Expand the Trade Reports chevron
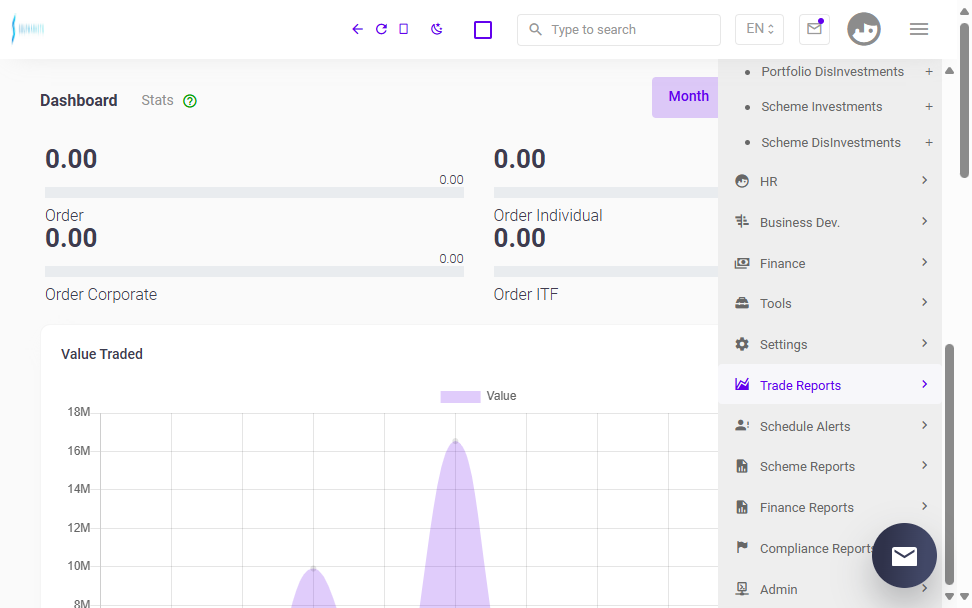This screenshot has height=608, width=972. point(924,384)
